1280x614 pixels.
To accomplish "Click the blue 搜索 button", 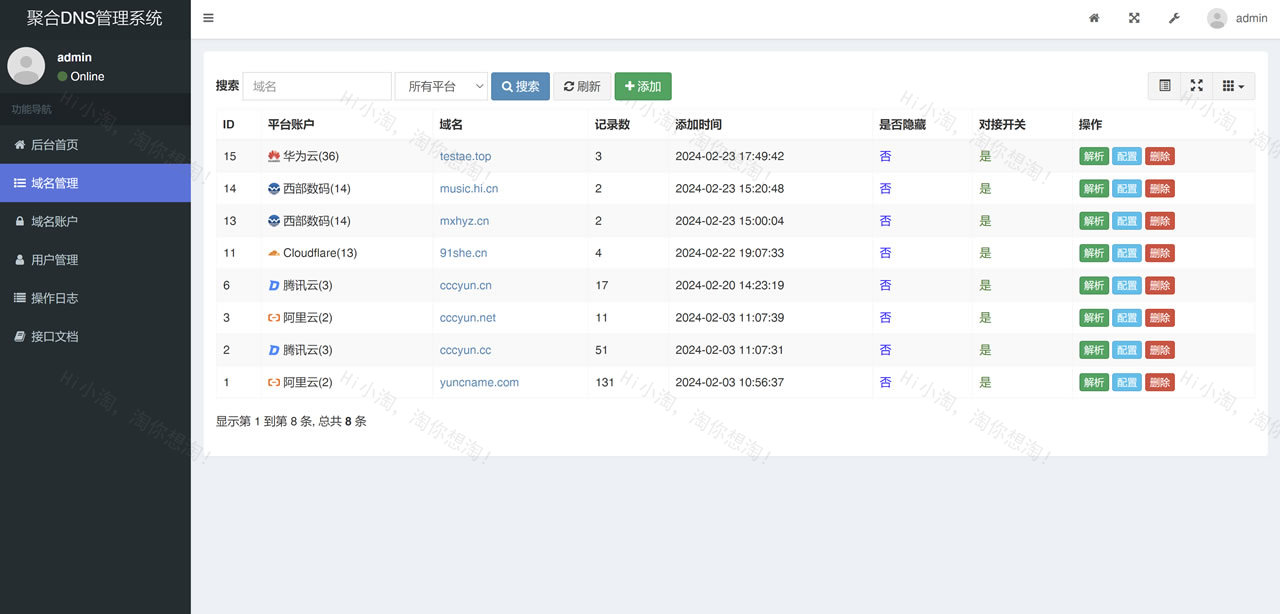I will point(520,86).
